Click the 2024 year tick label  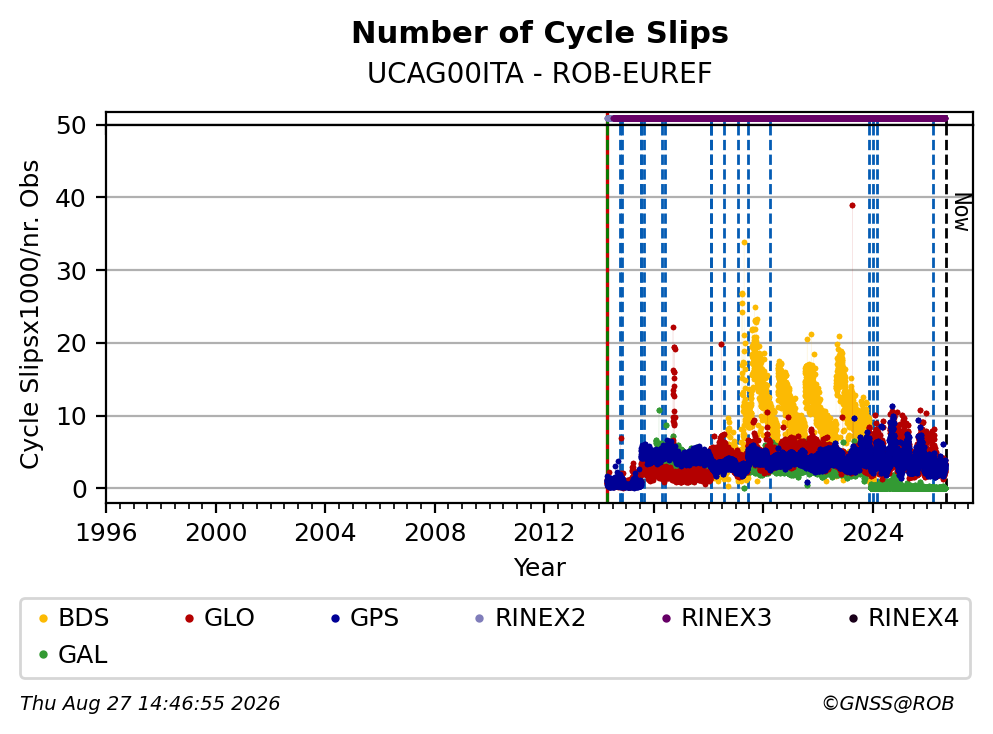click(x=873, y=533)
